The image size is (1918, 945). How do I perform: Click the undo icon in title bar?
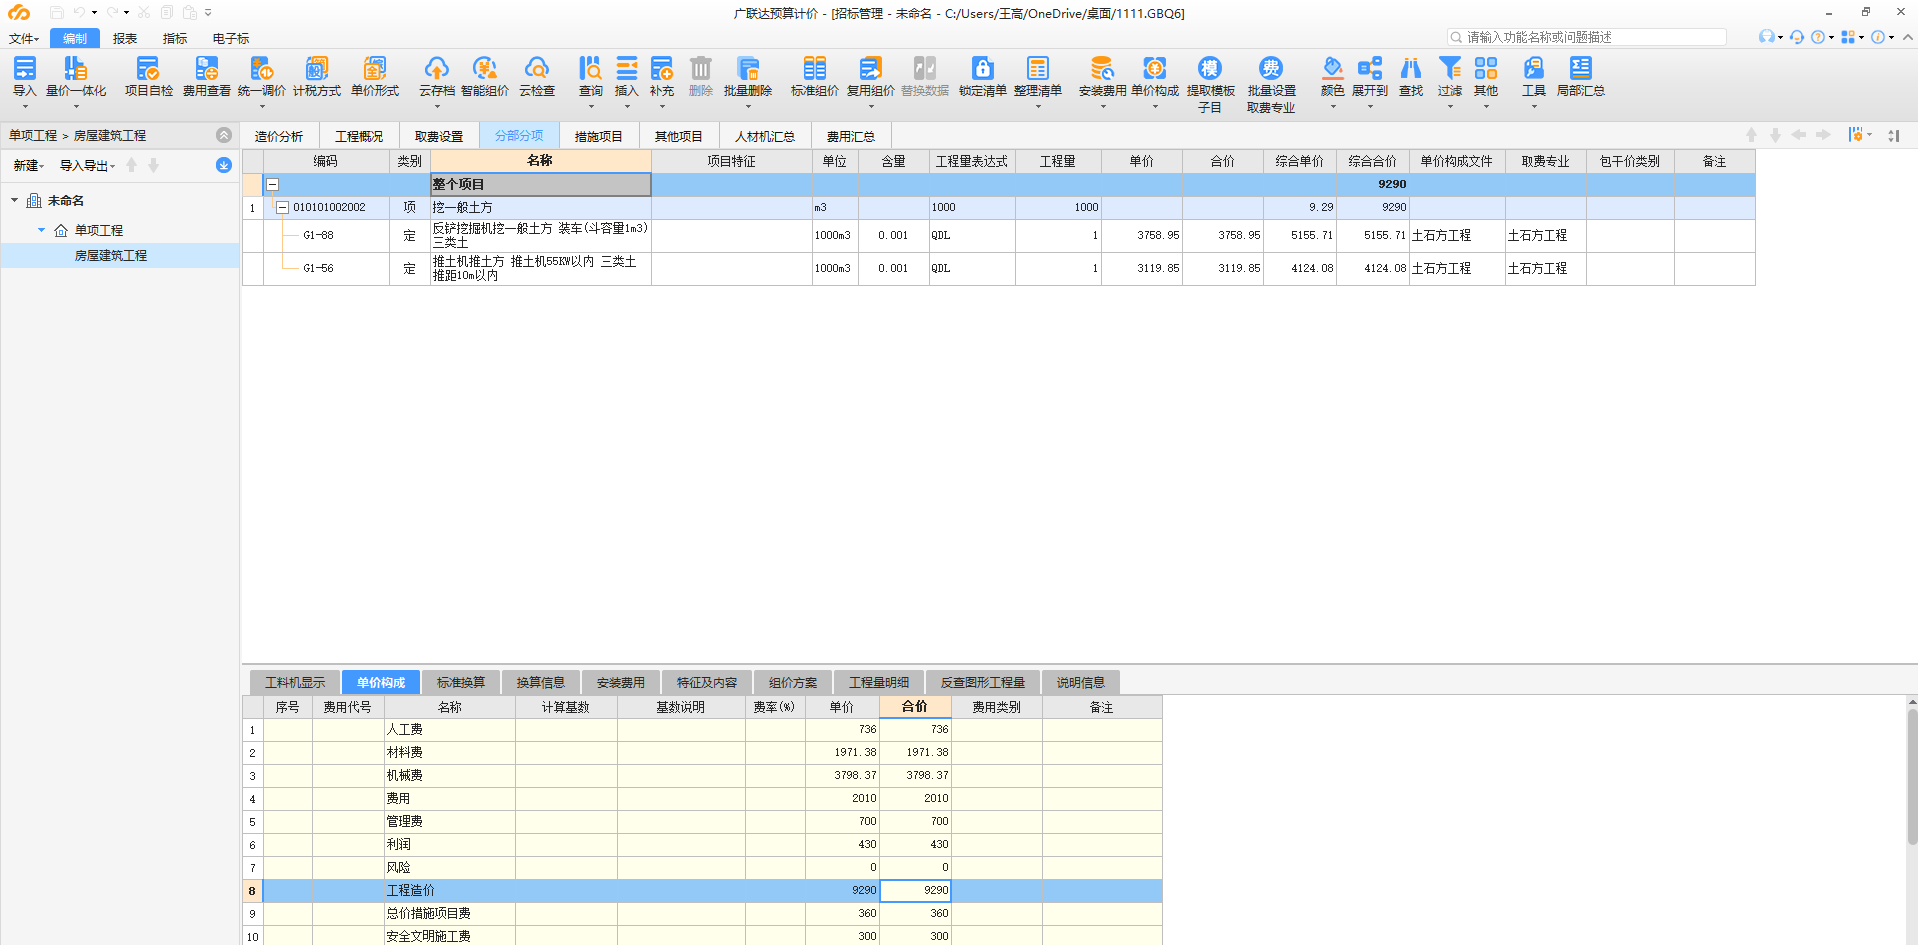(x=79, y=13)
